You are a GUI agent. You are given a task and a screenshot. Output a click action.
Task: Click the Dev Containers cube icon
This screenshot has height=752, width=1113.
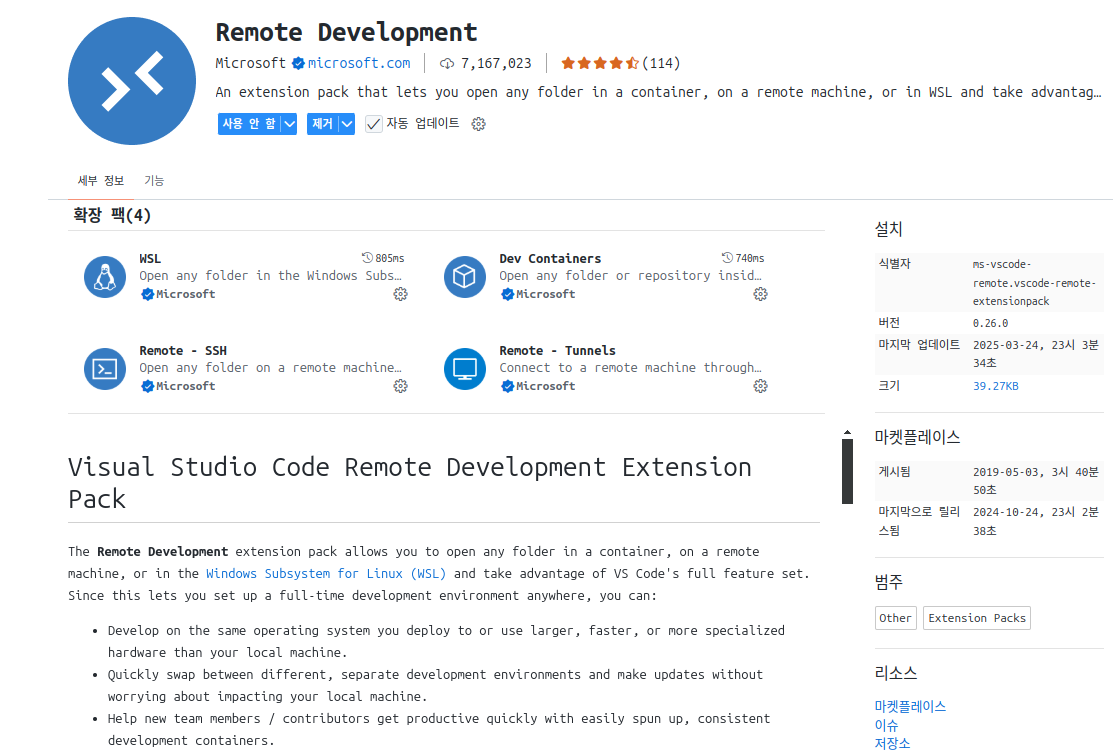[x=465, y=277]
